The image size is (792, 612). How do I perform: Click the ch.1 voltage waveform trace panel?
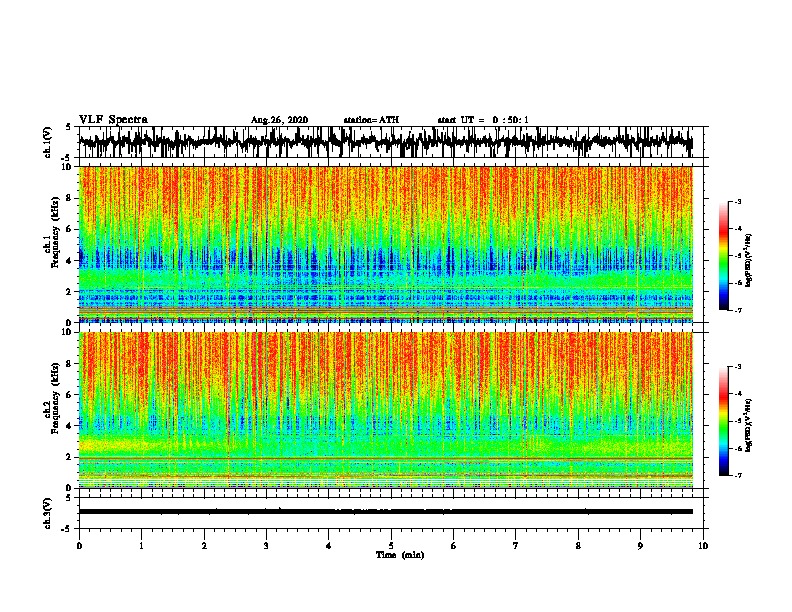(x=385, y=142)
